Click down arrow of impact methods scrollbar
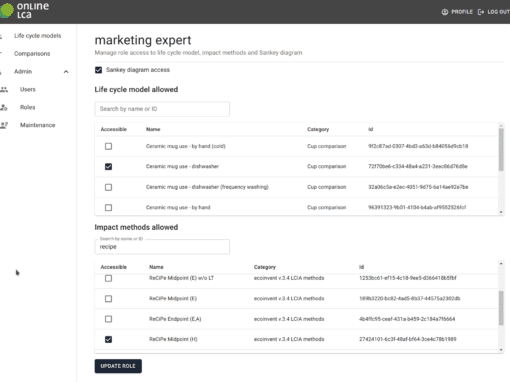The image size is (510, 382). tap(501, 350)
